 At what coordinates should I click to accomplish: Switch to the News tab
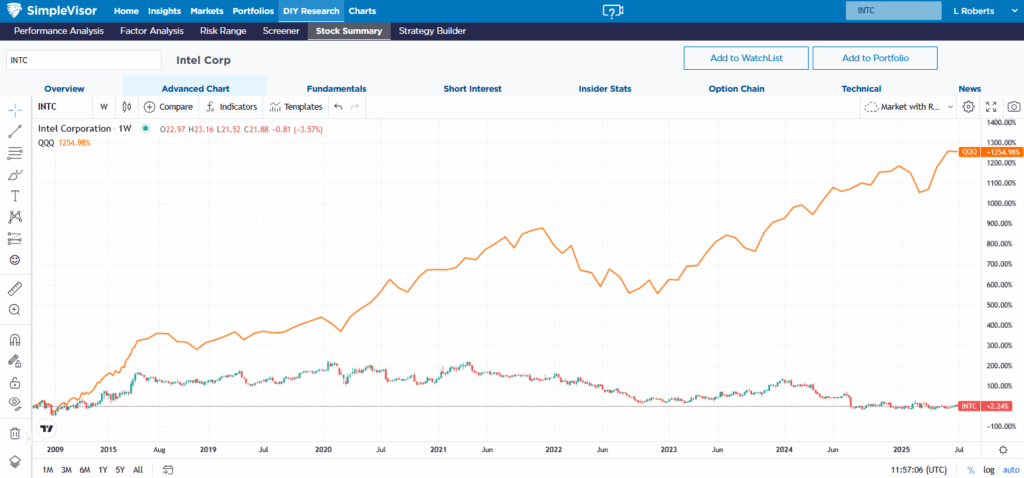[970, 89]
